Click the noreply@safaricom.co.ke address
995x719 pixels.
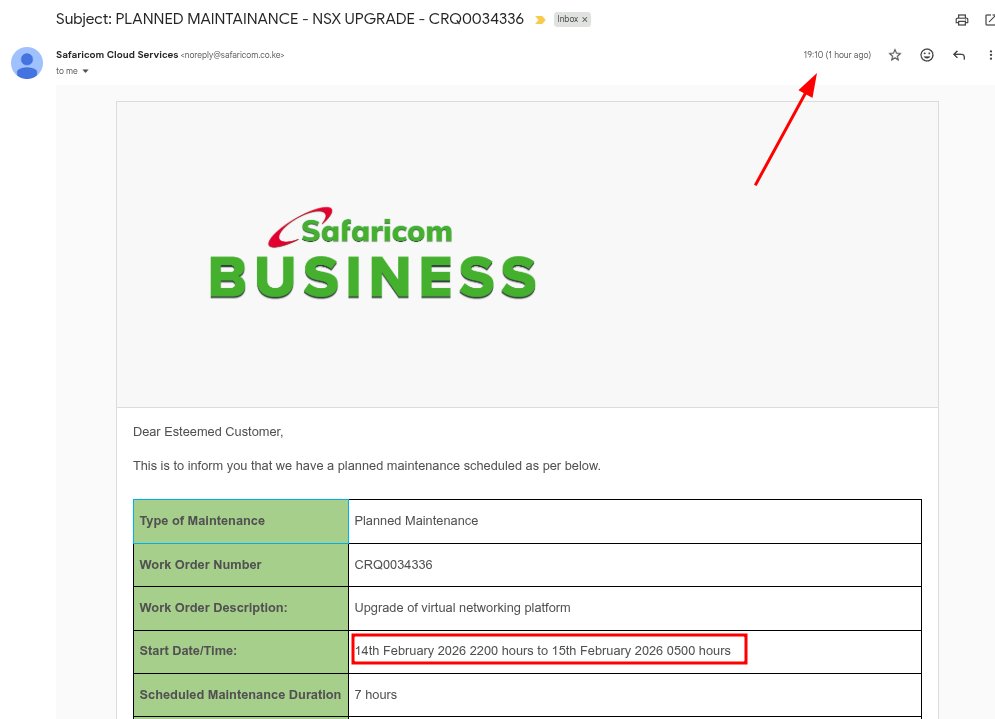232,55
